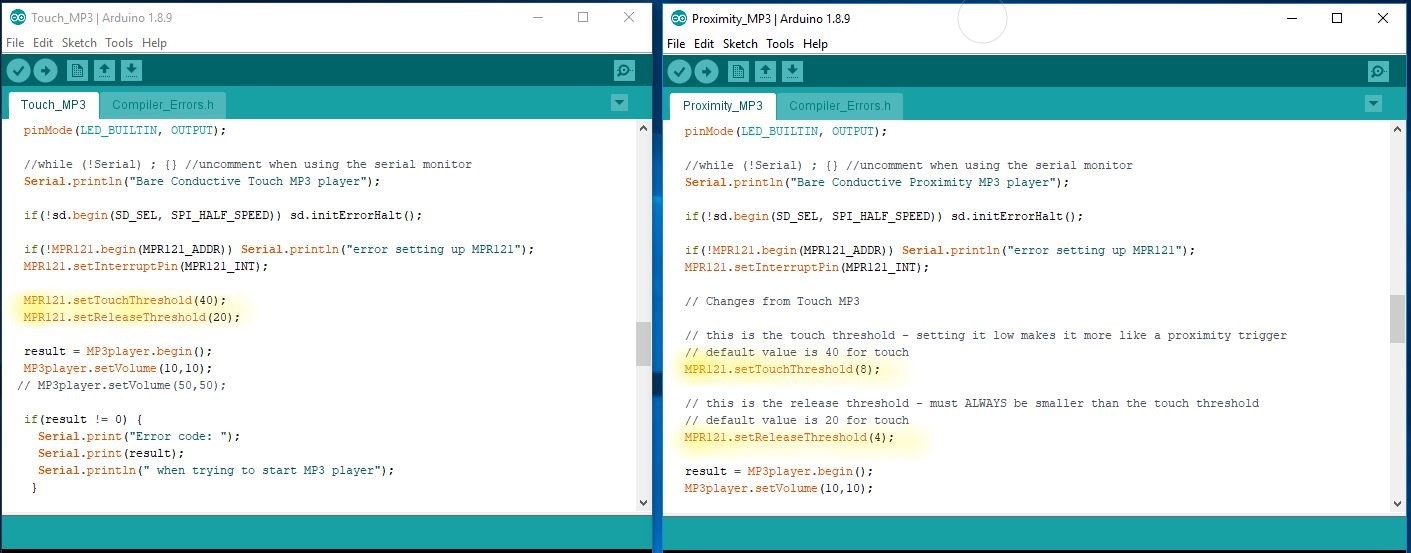Open Edit menu in Proximity_MP3 window
Image resolution: width=1411 pixels, height=553 pixels.
click(x=704, y=44)
